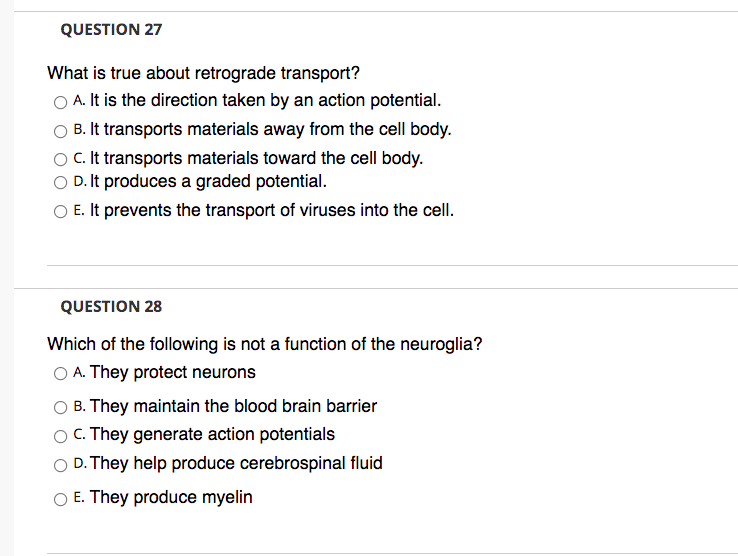
Task: Click answer text 'It produces a graded potential'
Action: coord(208,181)
